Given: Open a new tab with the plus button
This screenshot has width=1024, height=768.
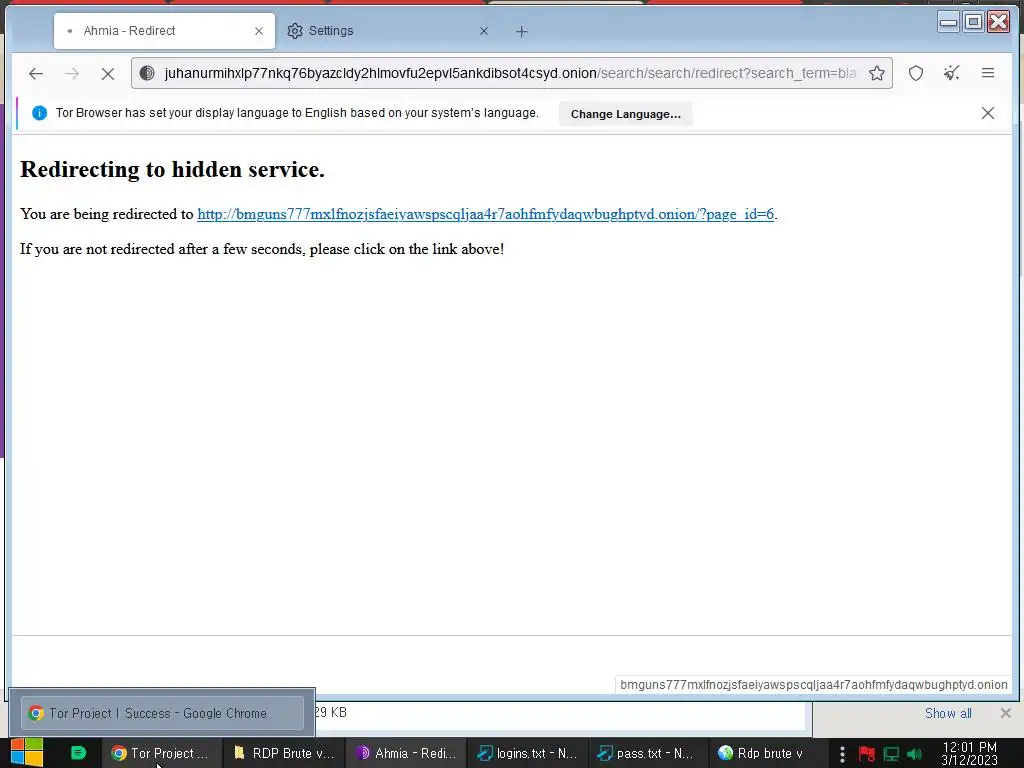Looking at the screenshot, I should (521, 31).
